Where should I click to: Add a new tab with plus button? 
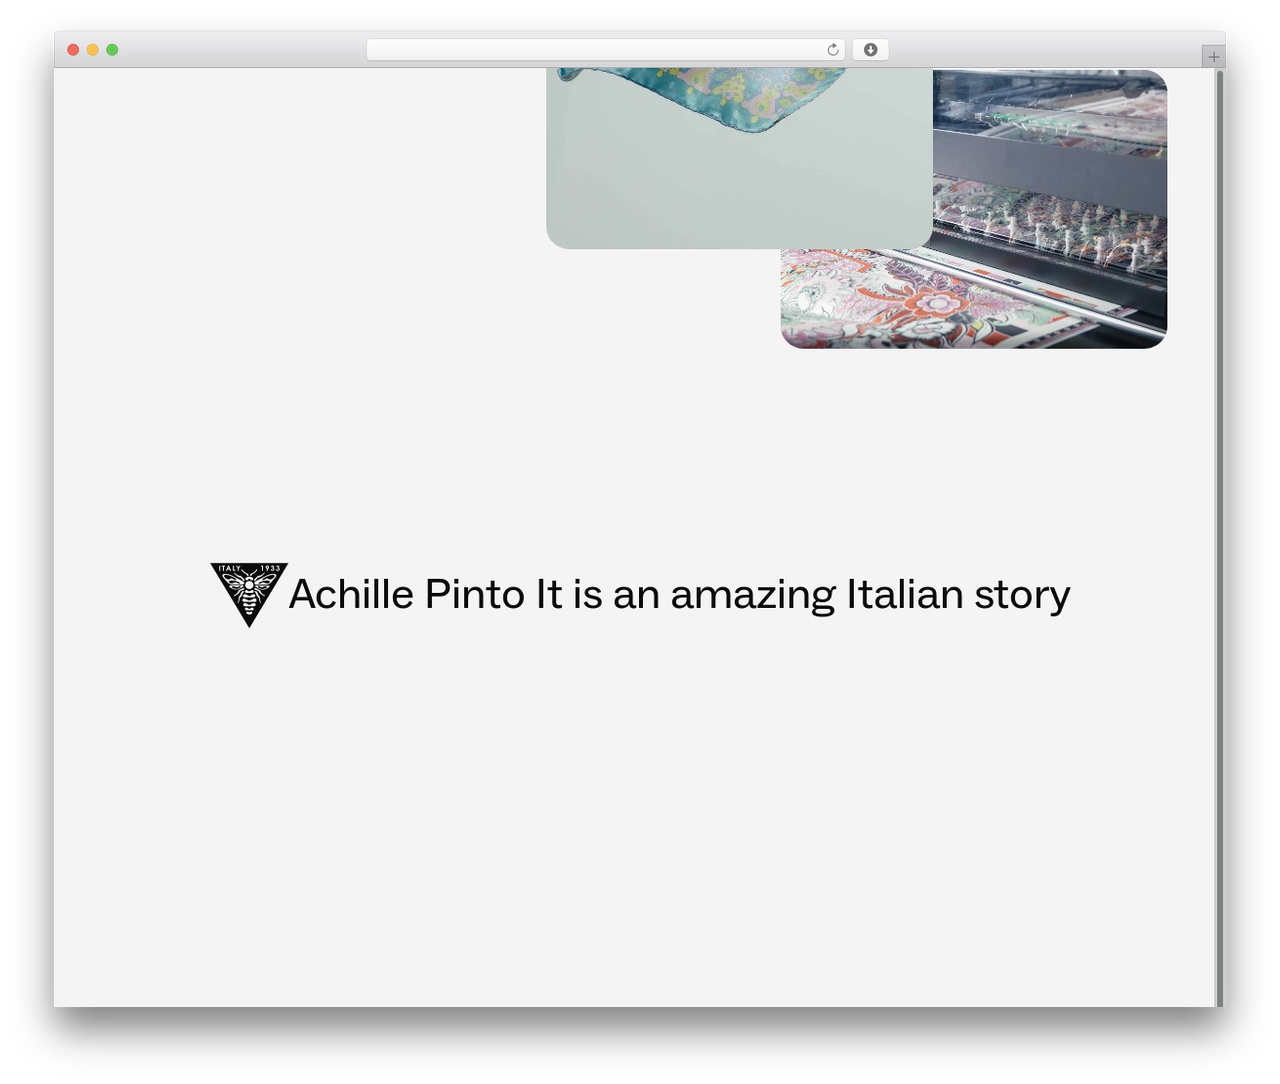1213,57
